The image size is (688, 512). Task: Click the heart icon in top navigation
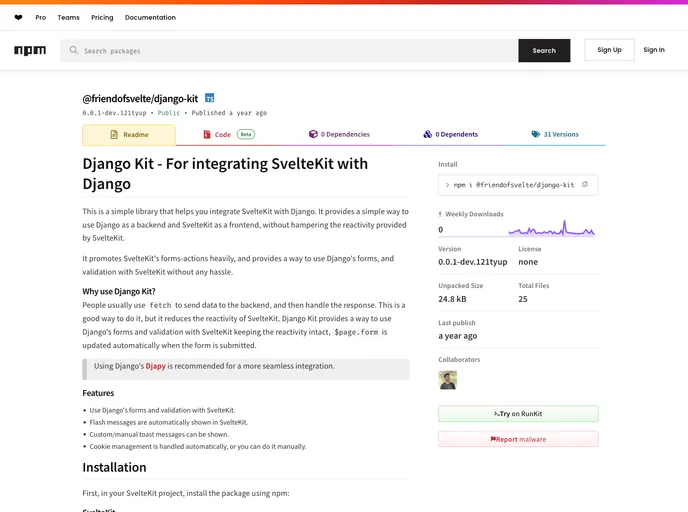tap(18, 18)
